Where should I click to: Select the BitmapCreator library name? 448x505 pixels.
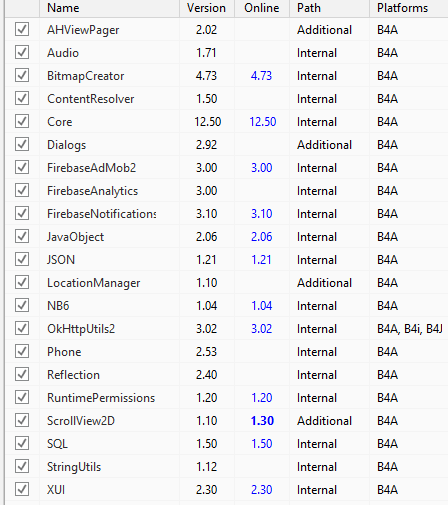(86, 76)
